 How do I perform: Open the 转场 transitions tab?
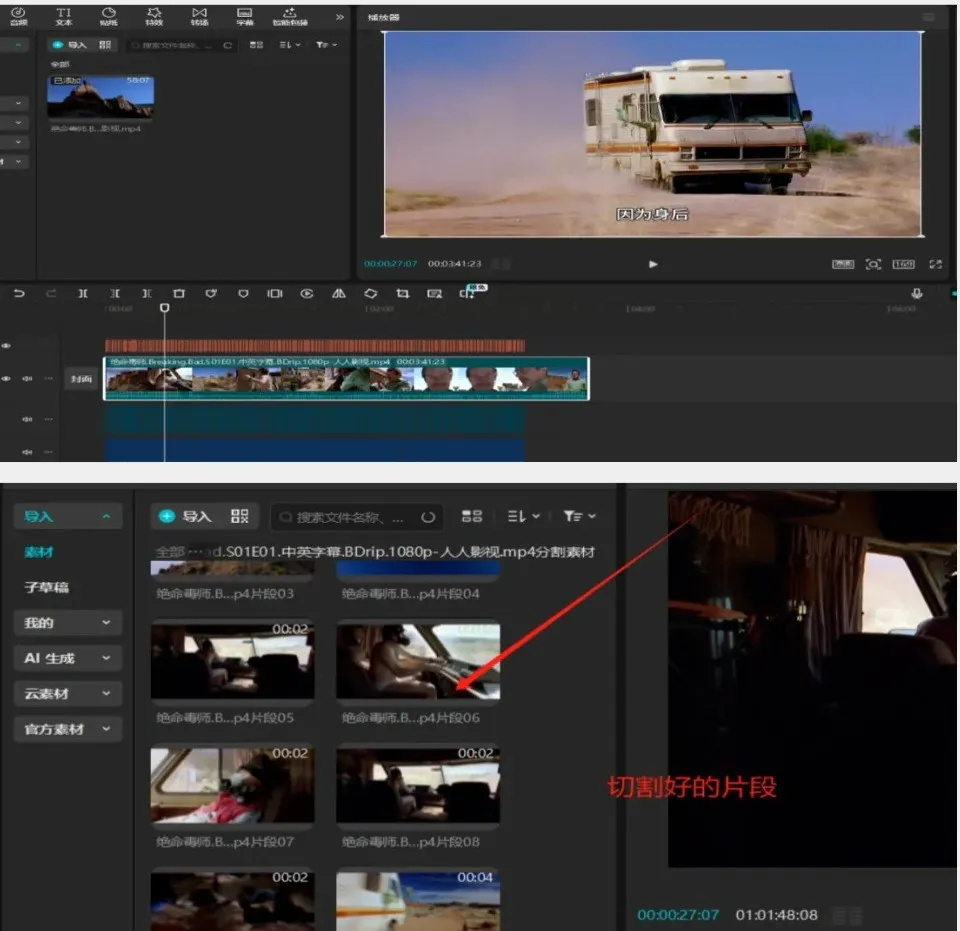tap(199, 17)
